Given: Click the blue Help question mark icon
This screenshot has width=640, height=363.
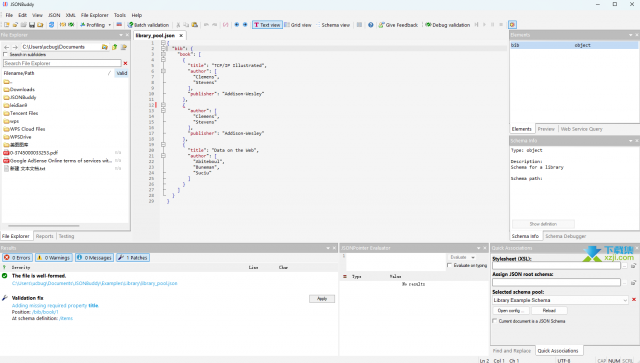Looking at the screenshot, I should (371, 25).
